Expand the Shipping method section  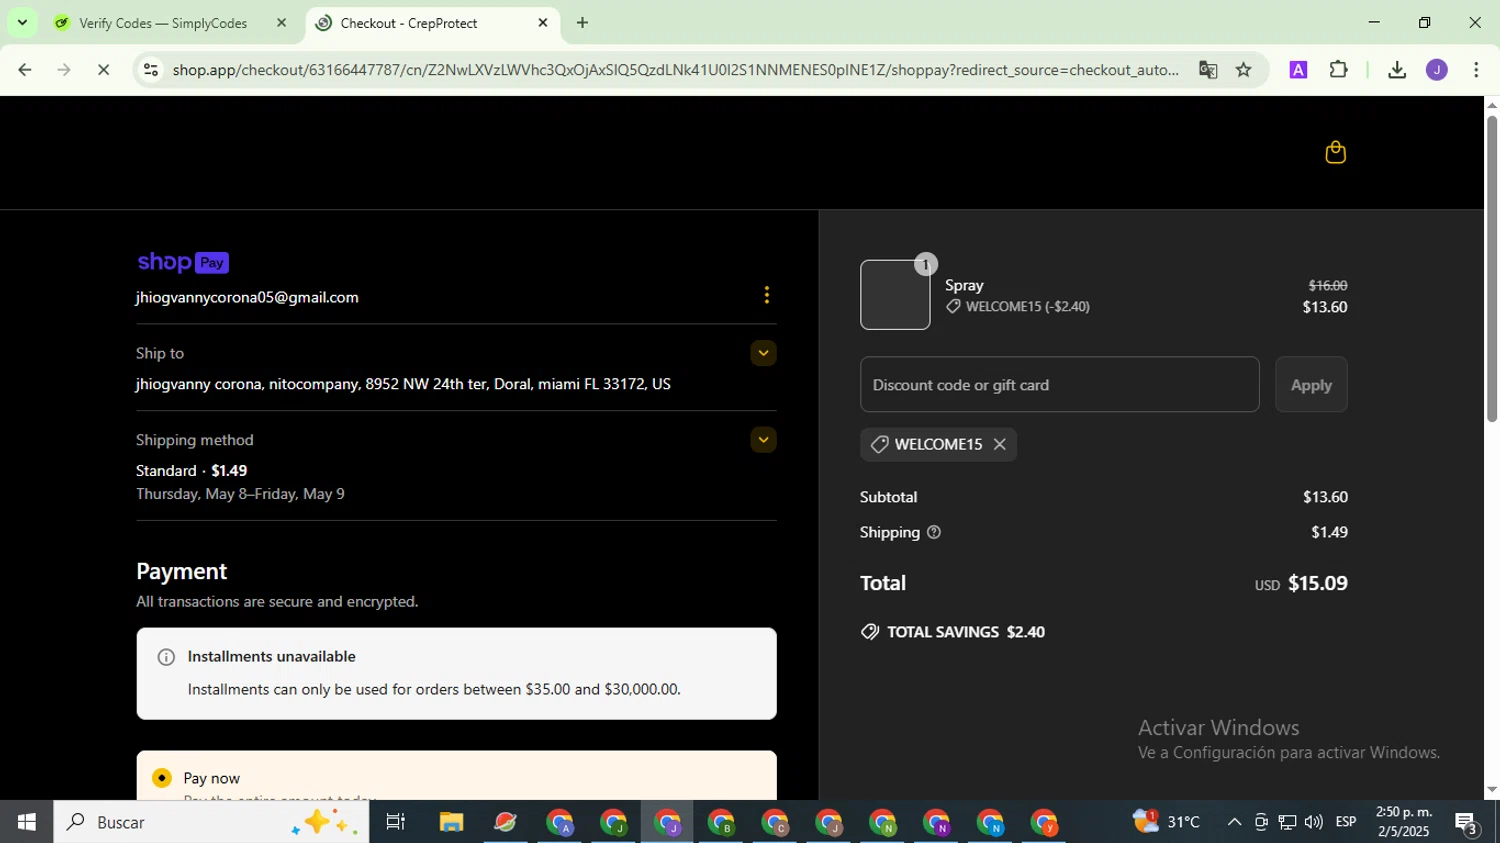tap(763, 440)
